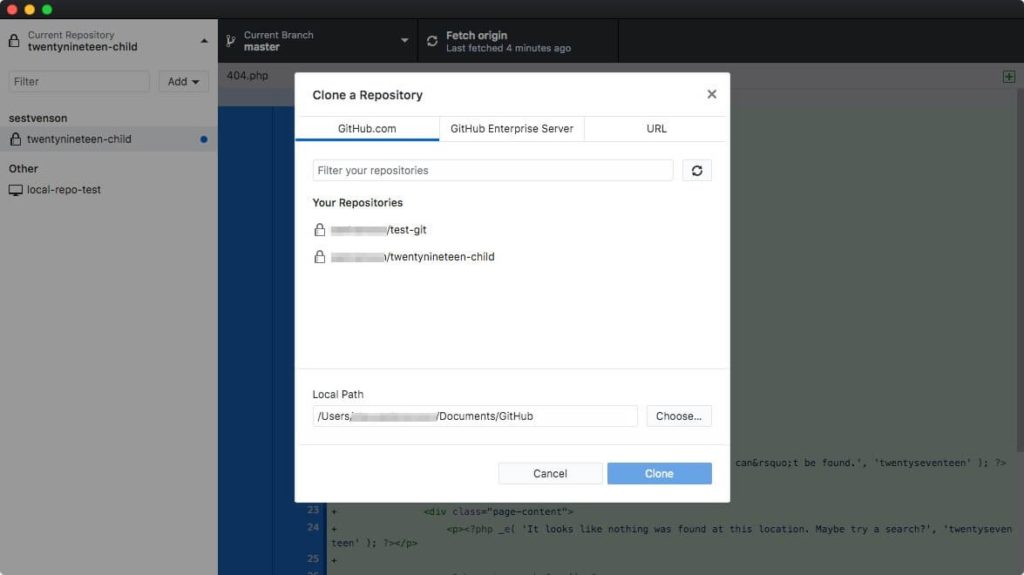This screenshot has height=575, width=1024.
Task: Click the fetch origin sync icon
Action: tap(432, 41)
